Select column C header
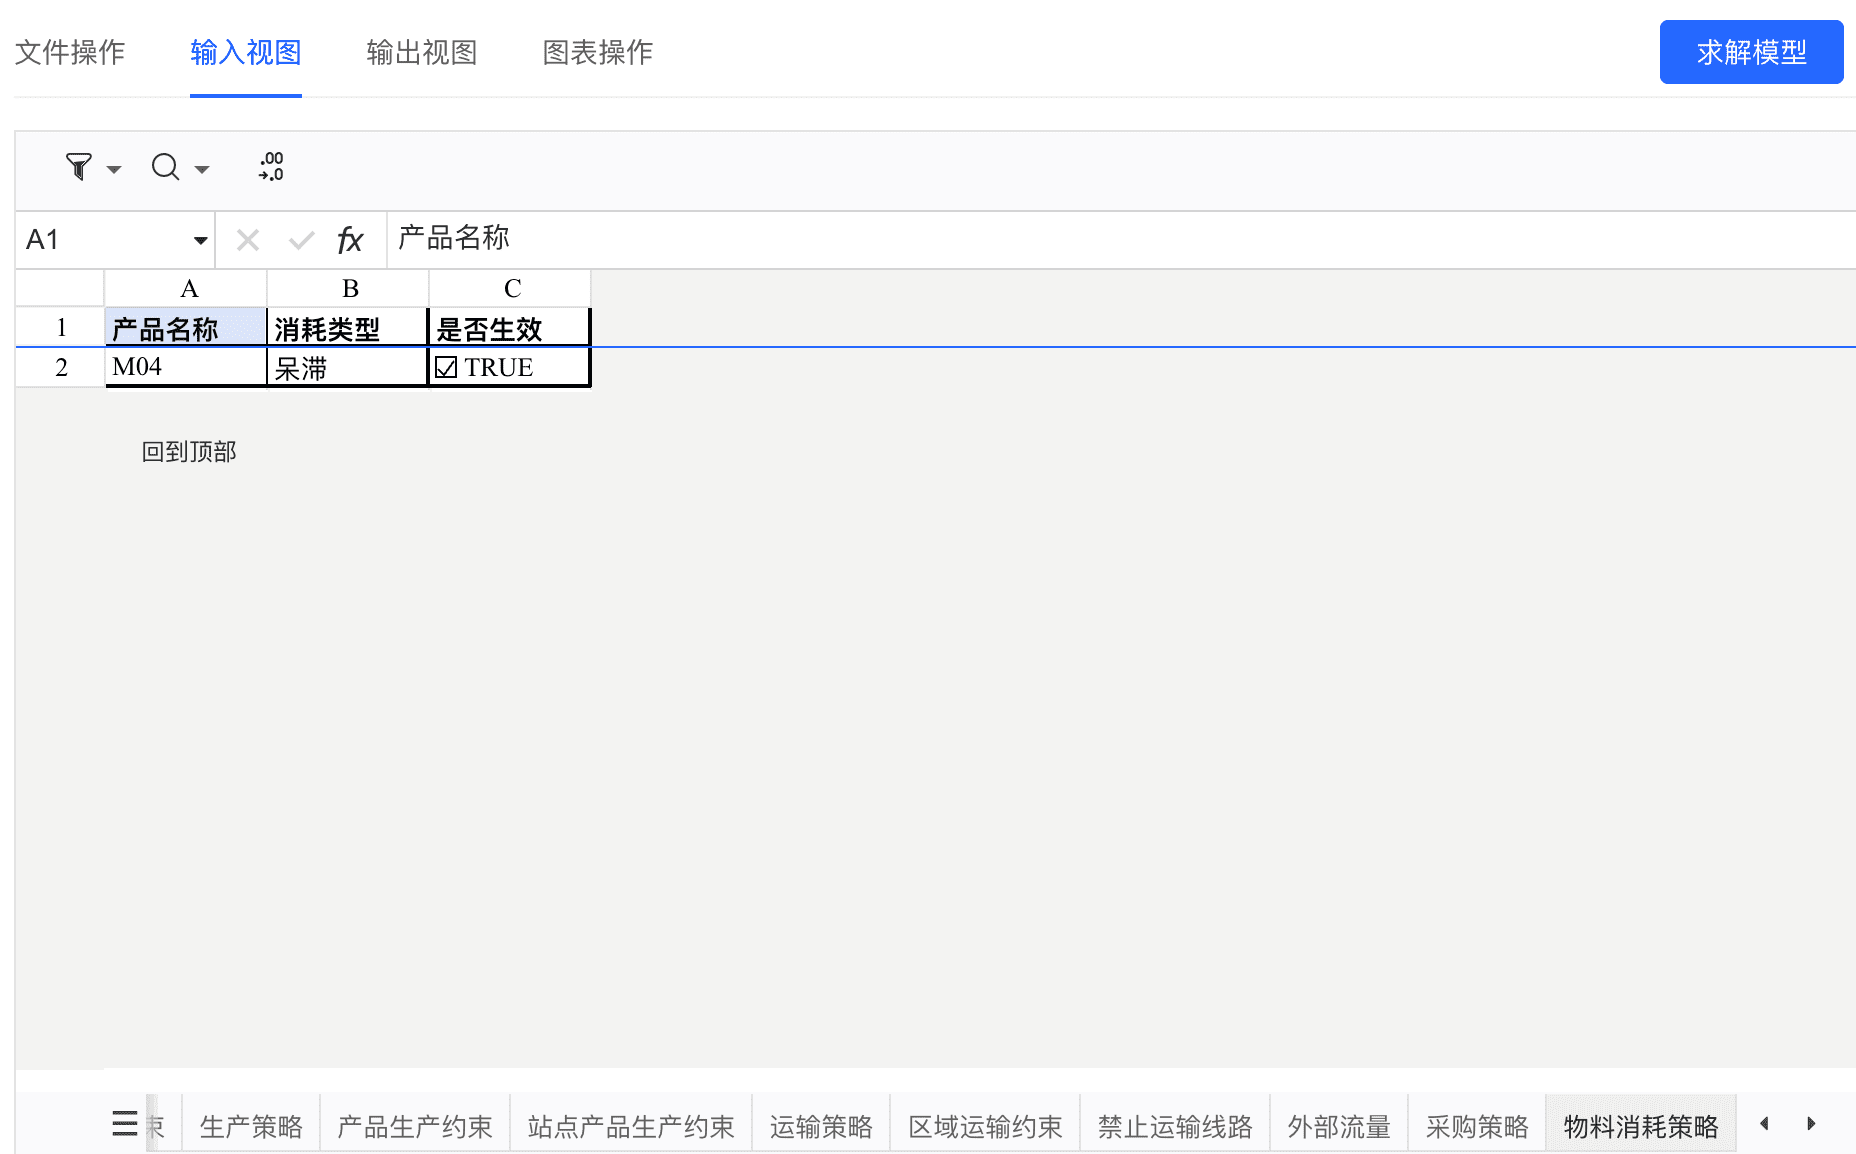The width and height of the screenshot is (1856, 1154). [x=510, y=289]
